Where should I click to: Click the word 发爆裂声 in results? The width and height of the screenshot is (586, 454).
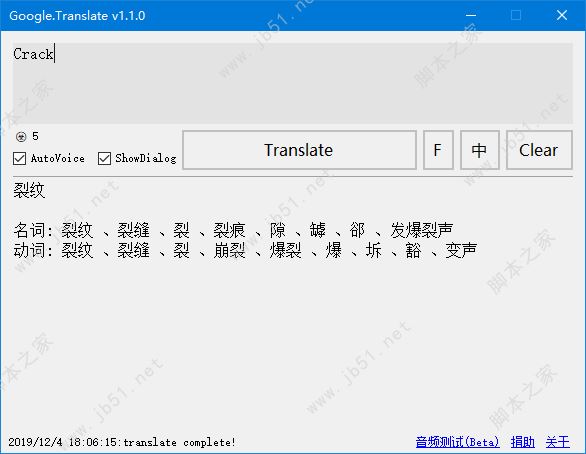(x=422, y=230)
